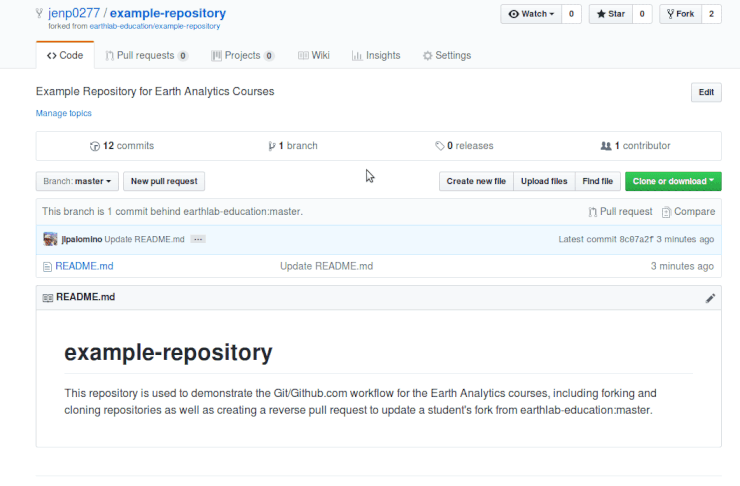Image resolution: width=740 pixels, height=486 pixels.
Task: Click the fork icon beside jenp0277
Action: point(39,13)
